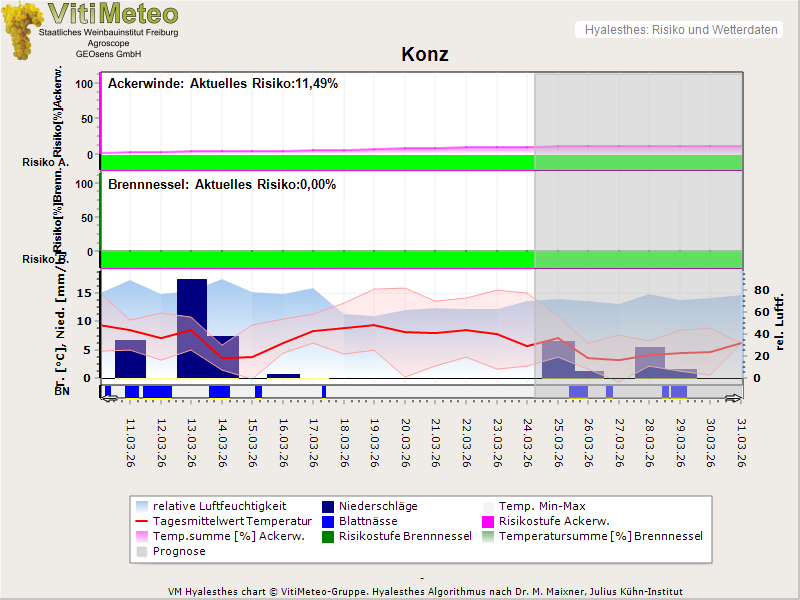This screenshot has height=600, width=800.
Task: Click the Temp. Min-Max legend entry
Action: [540, 506]
